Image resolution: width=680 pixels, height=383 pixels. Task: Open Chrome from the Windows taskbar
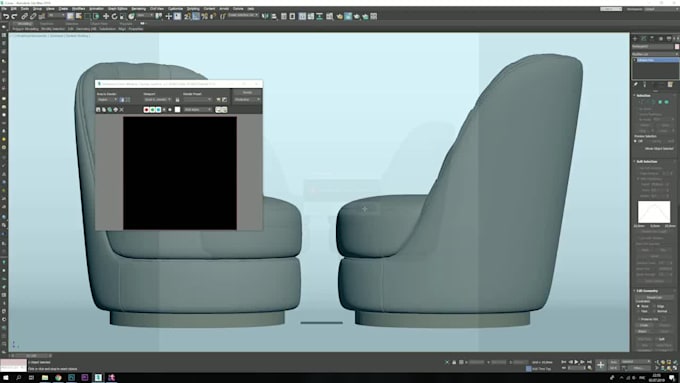click(58, 378)
